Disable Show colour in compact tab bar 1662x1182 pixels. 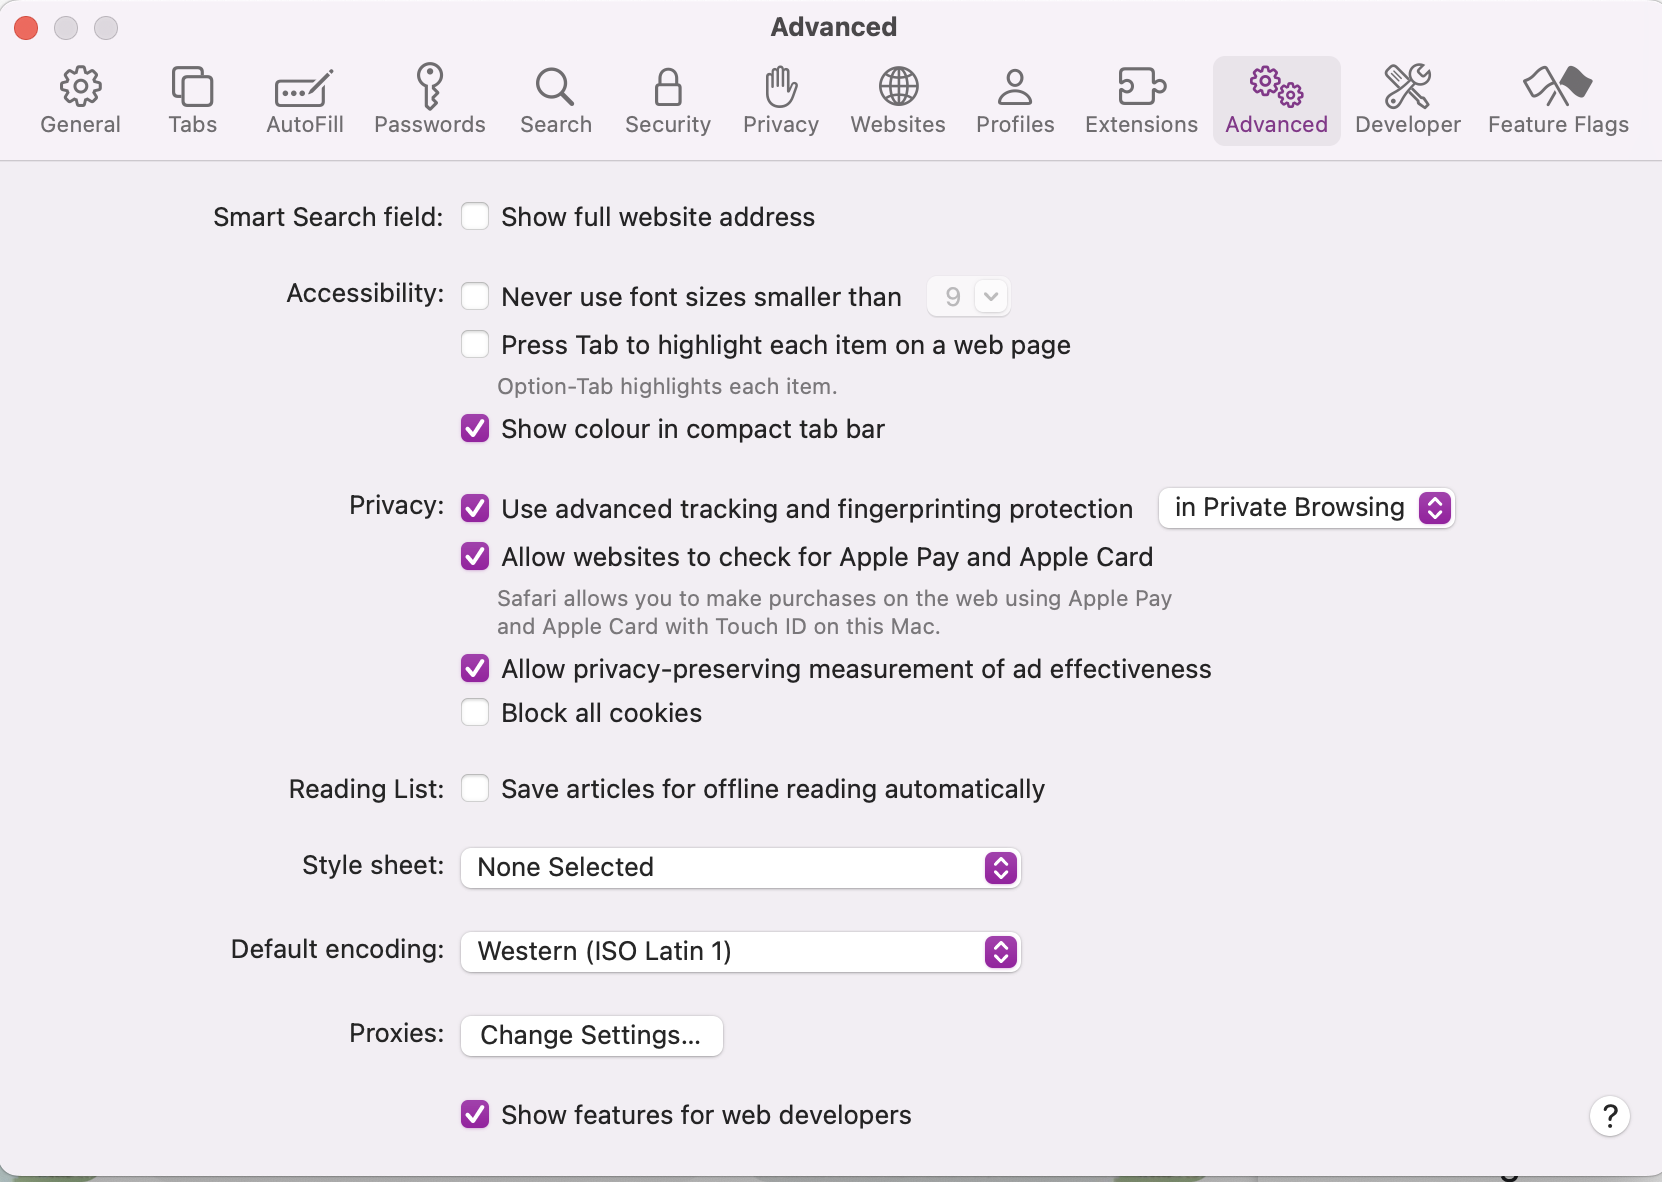pyautogui.click(x=475, y=428)
